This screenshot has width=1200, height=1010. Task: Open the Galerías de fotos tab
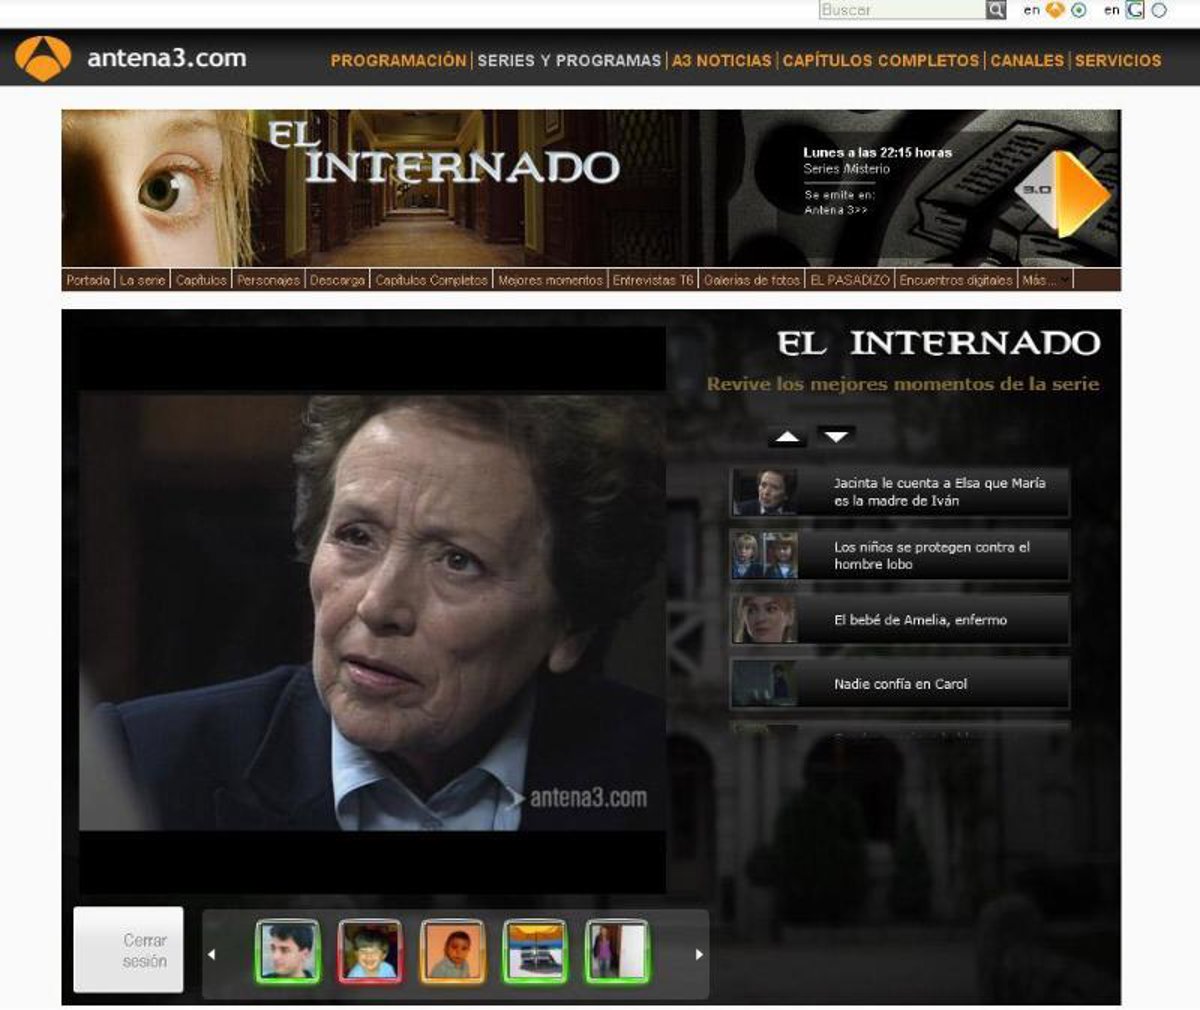[x=751, y=281]
